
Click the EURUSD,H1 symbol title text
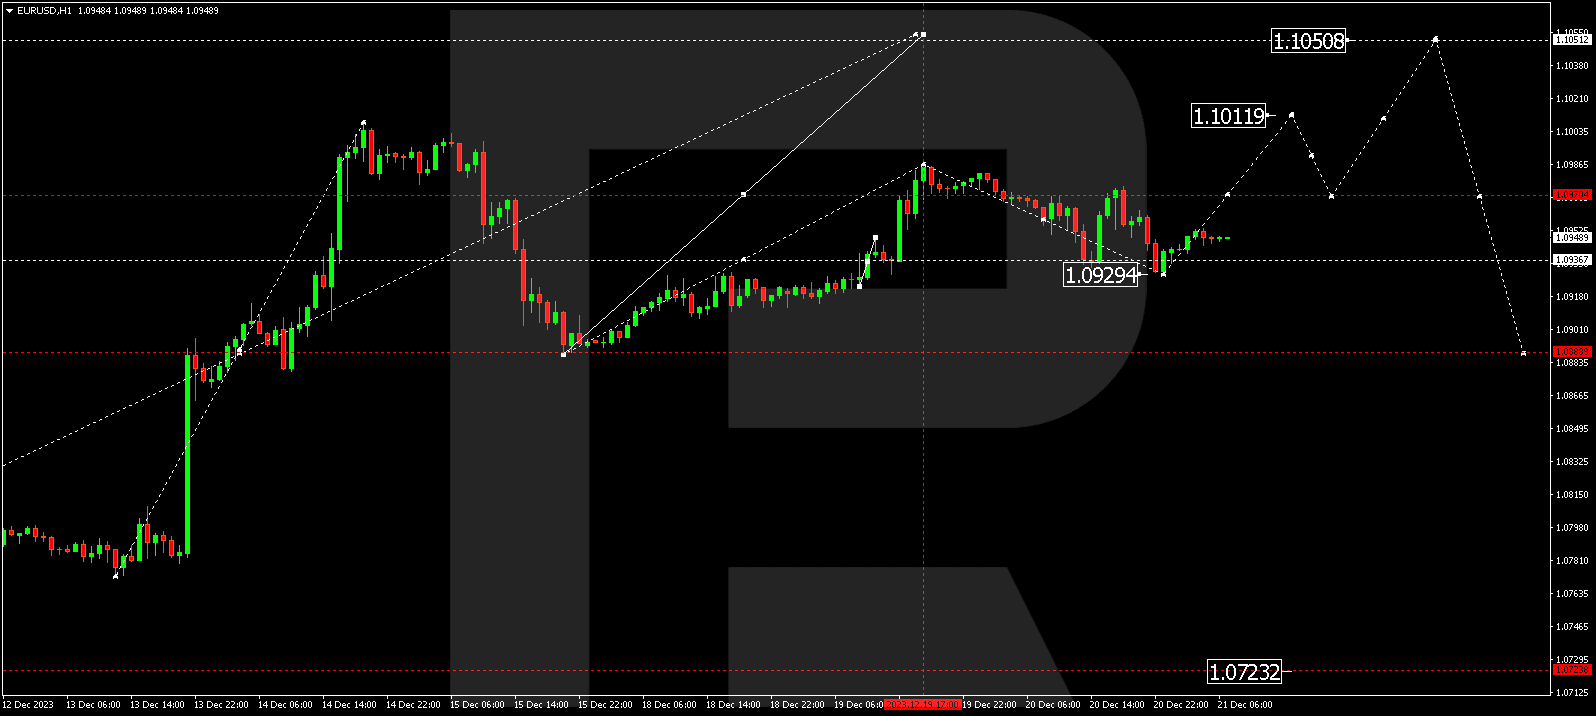click(x=44, y=10)
